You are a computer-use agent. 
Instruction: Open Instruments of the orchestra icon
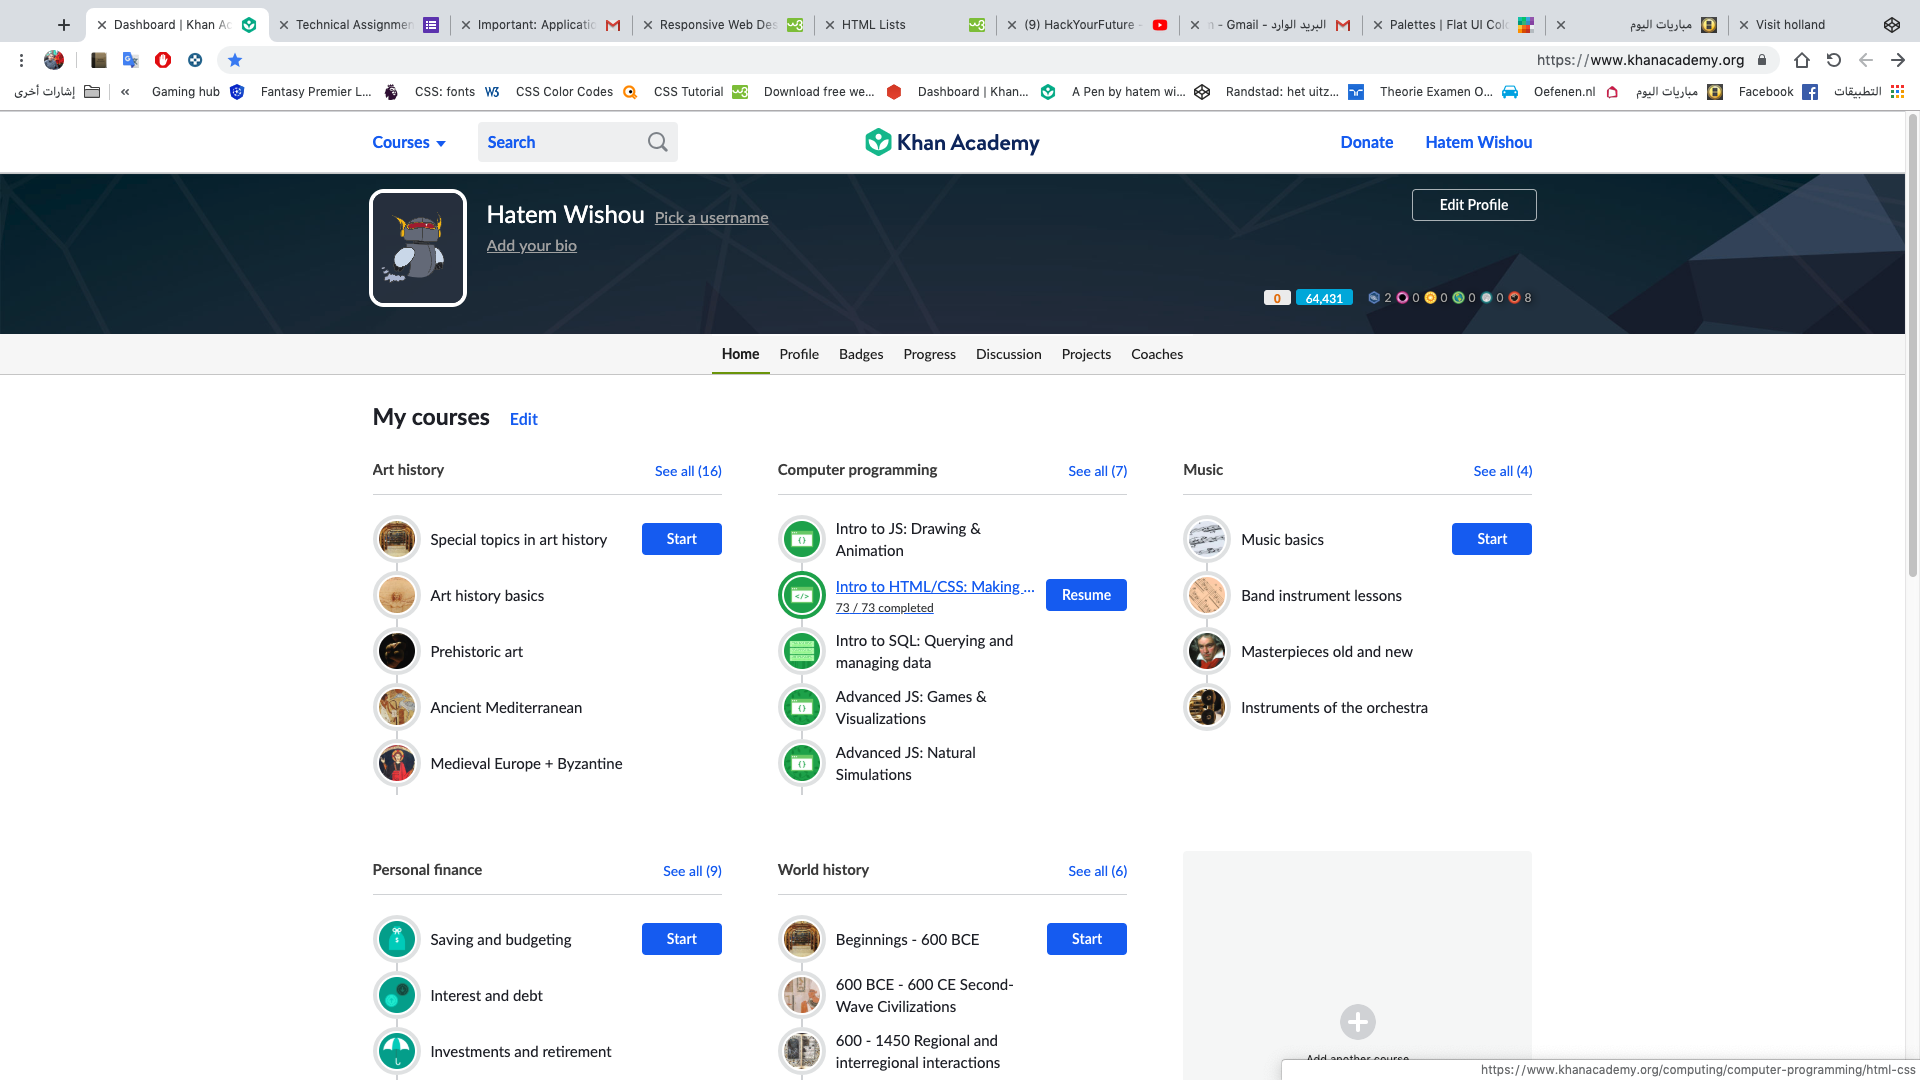click(1207, 707)
